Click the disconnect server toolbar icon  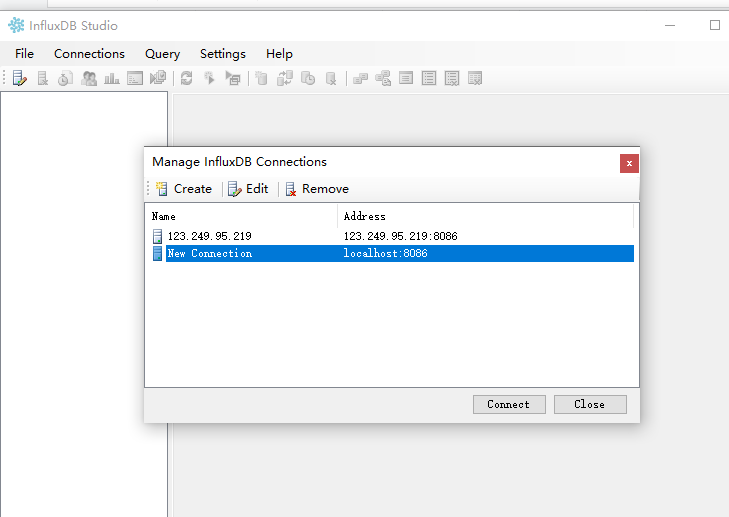tap(43, 78)
